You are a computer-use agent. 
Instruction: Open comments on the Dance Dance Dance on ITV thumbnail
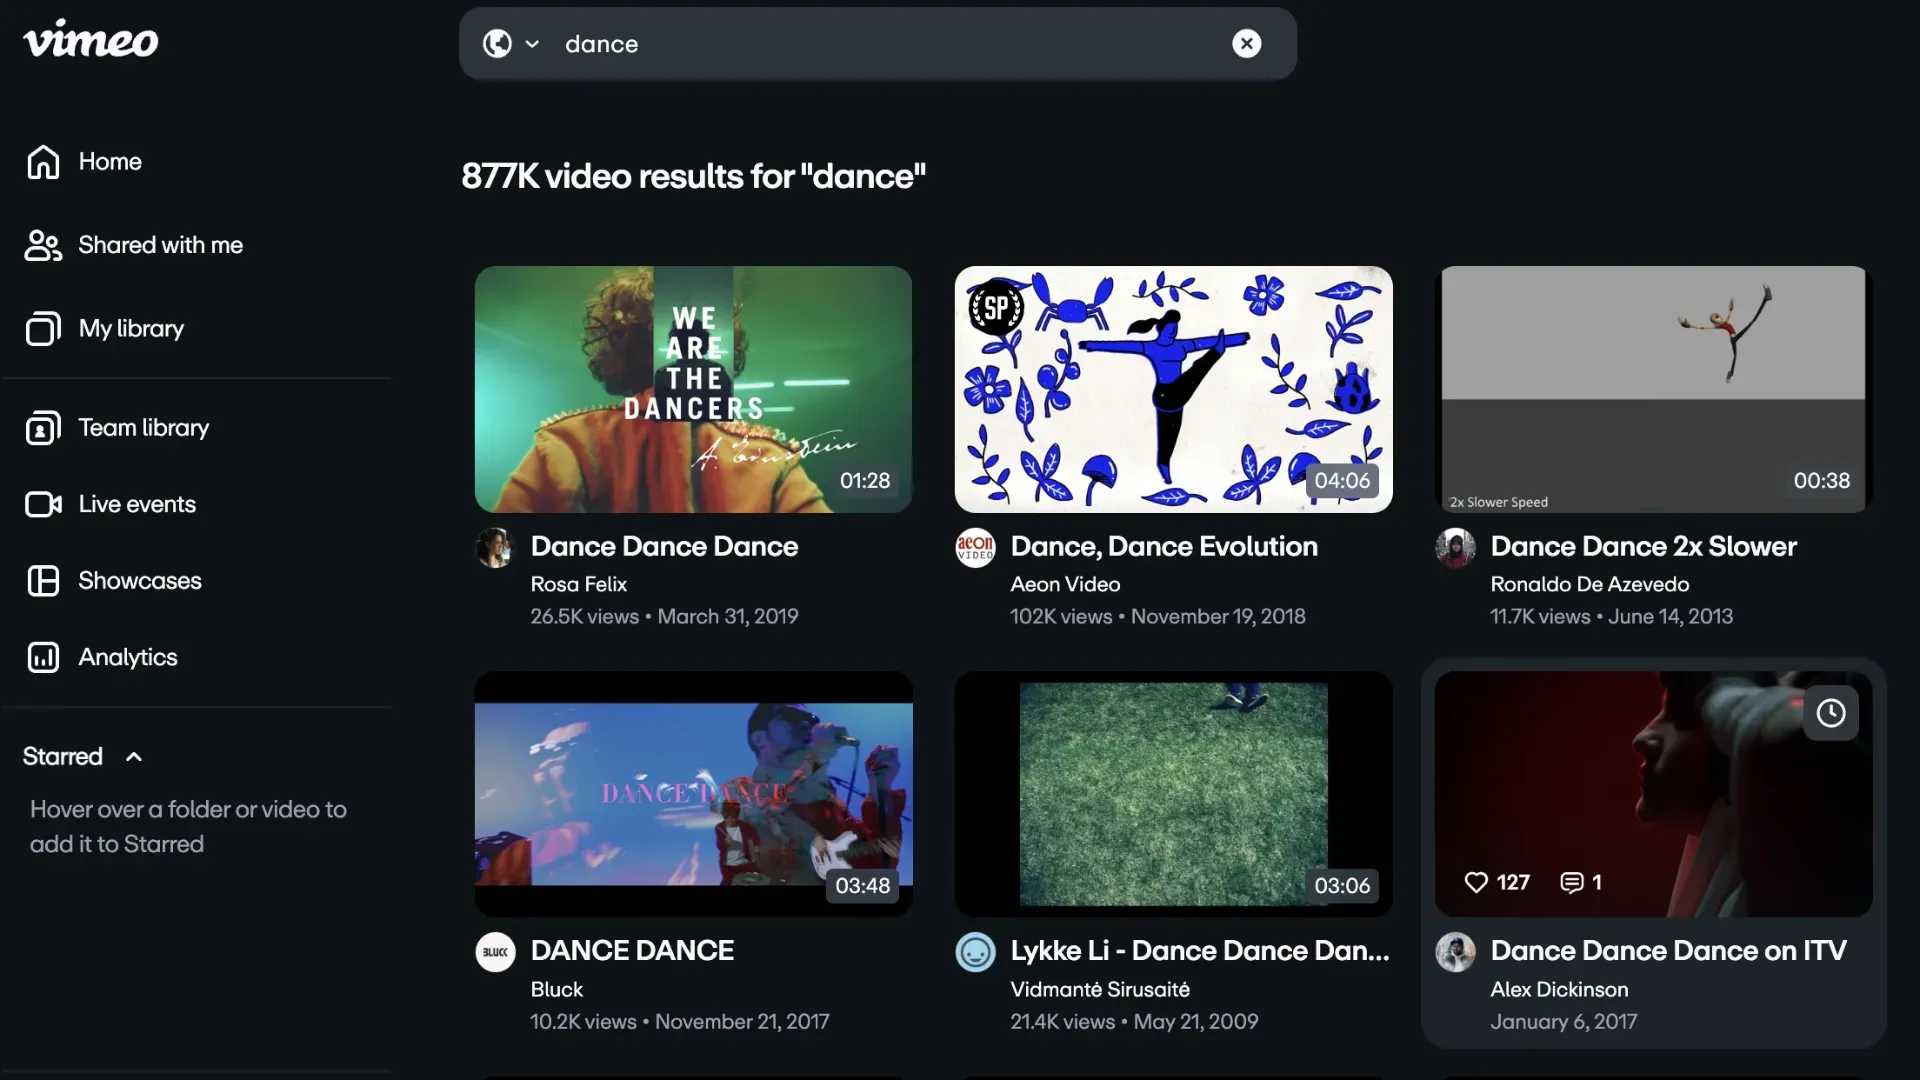[x=1572, y=882]
